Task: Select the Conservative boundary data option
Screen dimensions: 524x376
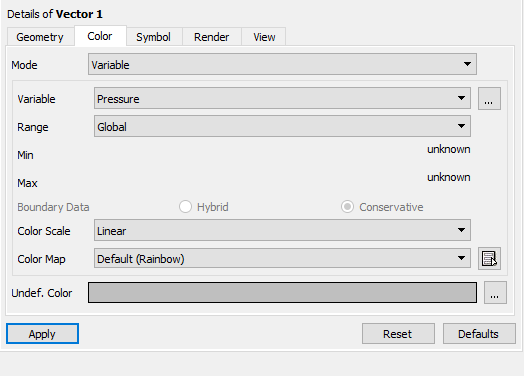Action: point(348,207)
